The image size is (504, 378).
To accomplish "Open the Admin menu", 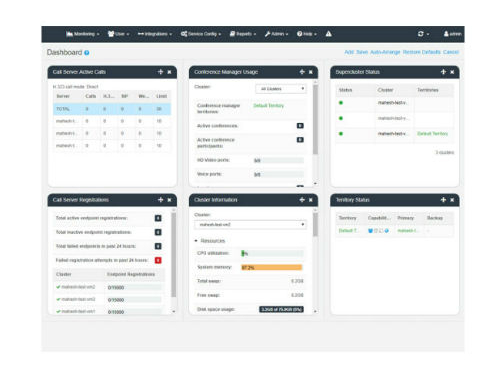I will coord(276,34).
